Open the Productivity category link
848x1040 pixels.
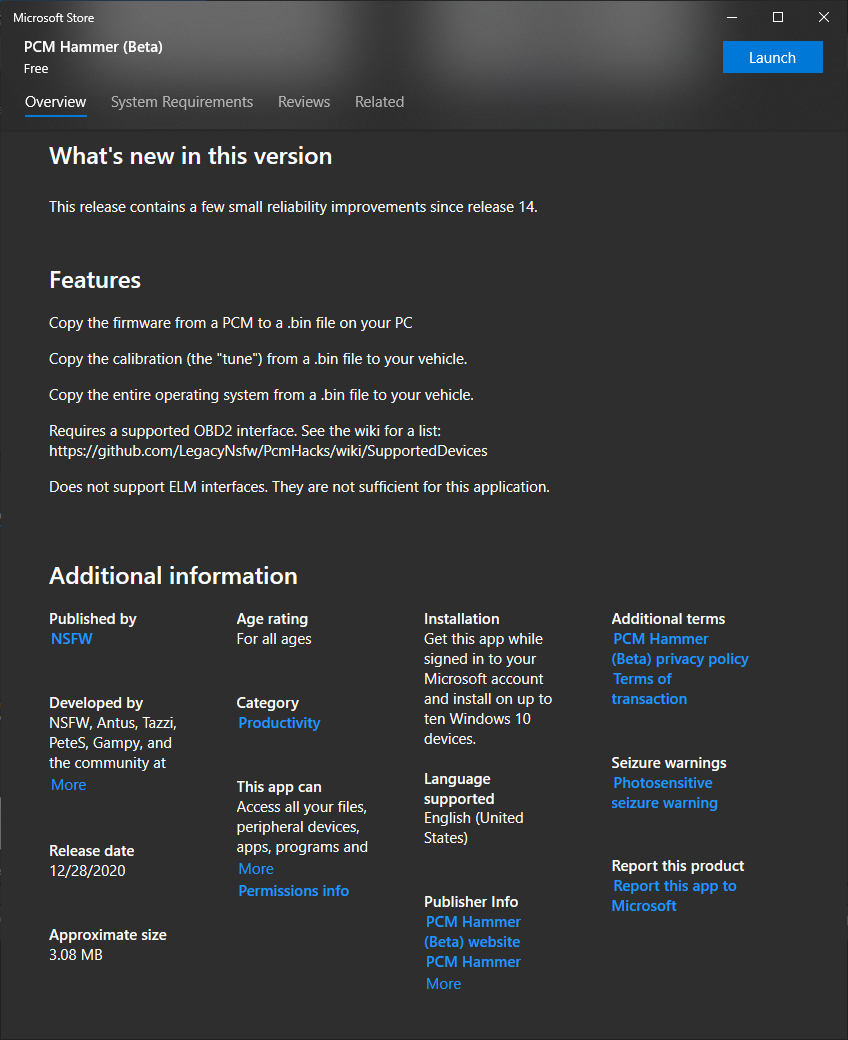pyautogui.click(x=278, y=722)
